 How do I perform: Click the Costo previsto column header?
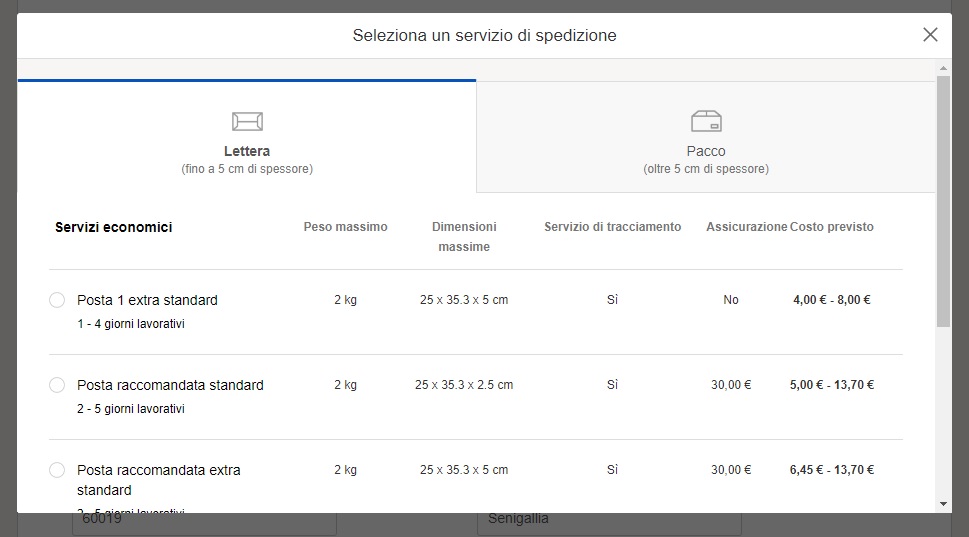pos(832,227)
